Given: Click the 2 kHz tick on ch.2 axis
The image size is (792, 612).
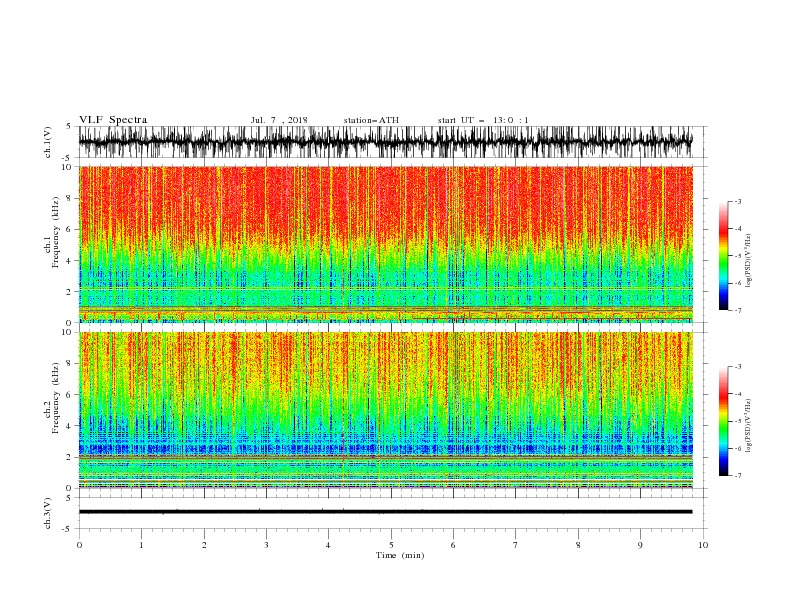Looking at the screenshot, I should pos(69,457).
